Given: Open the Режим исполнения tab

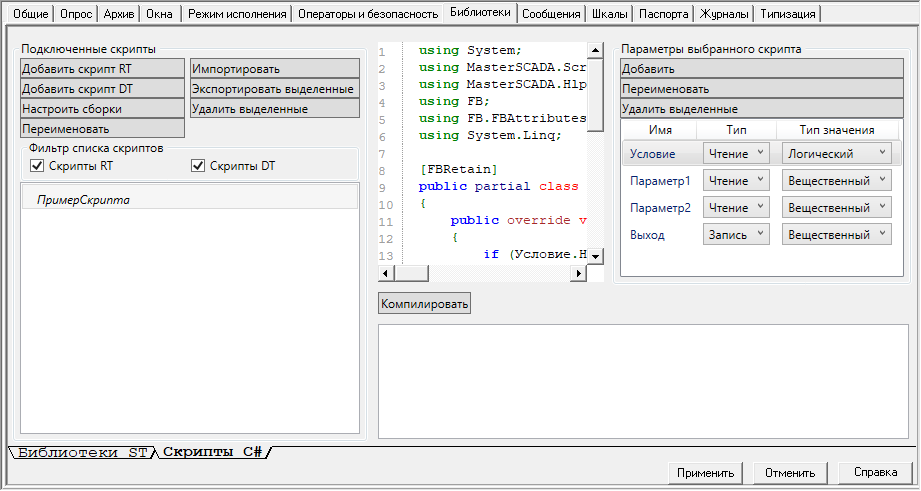Looking at the screenshot, I should click(x=237, y=14).
